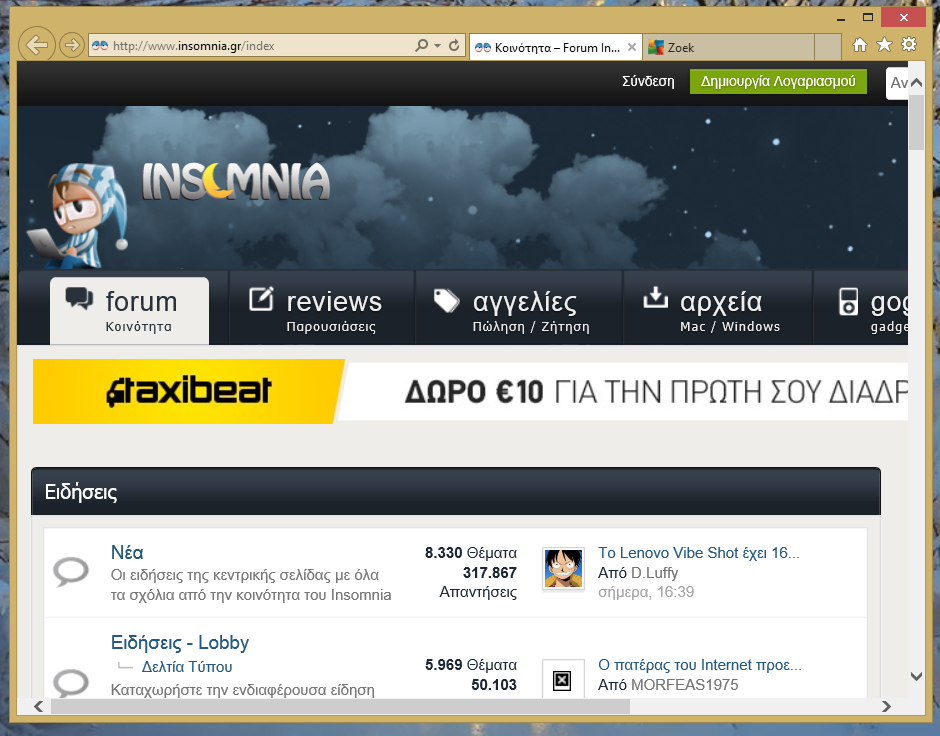
Task: Open the forum Κοινότητα menu item
Action: coord(129,310)
